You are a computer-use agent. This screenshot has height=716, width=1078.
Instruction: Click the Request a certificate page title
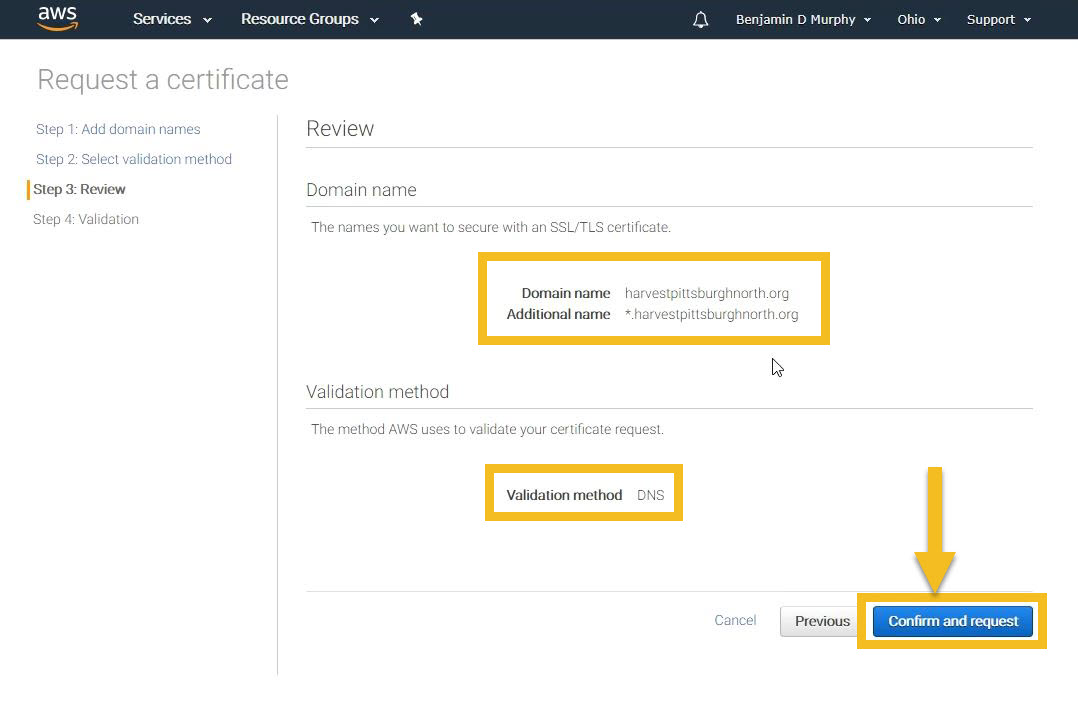[163, 80]
